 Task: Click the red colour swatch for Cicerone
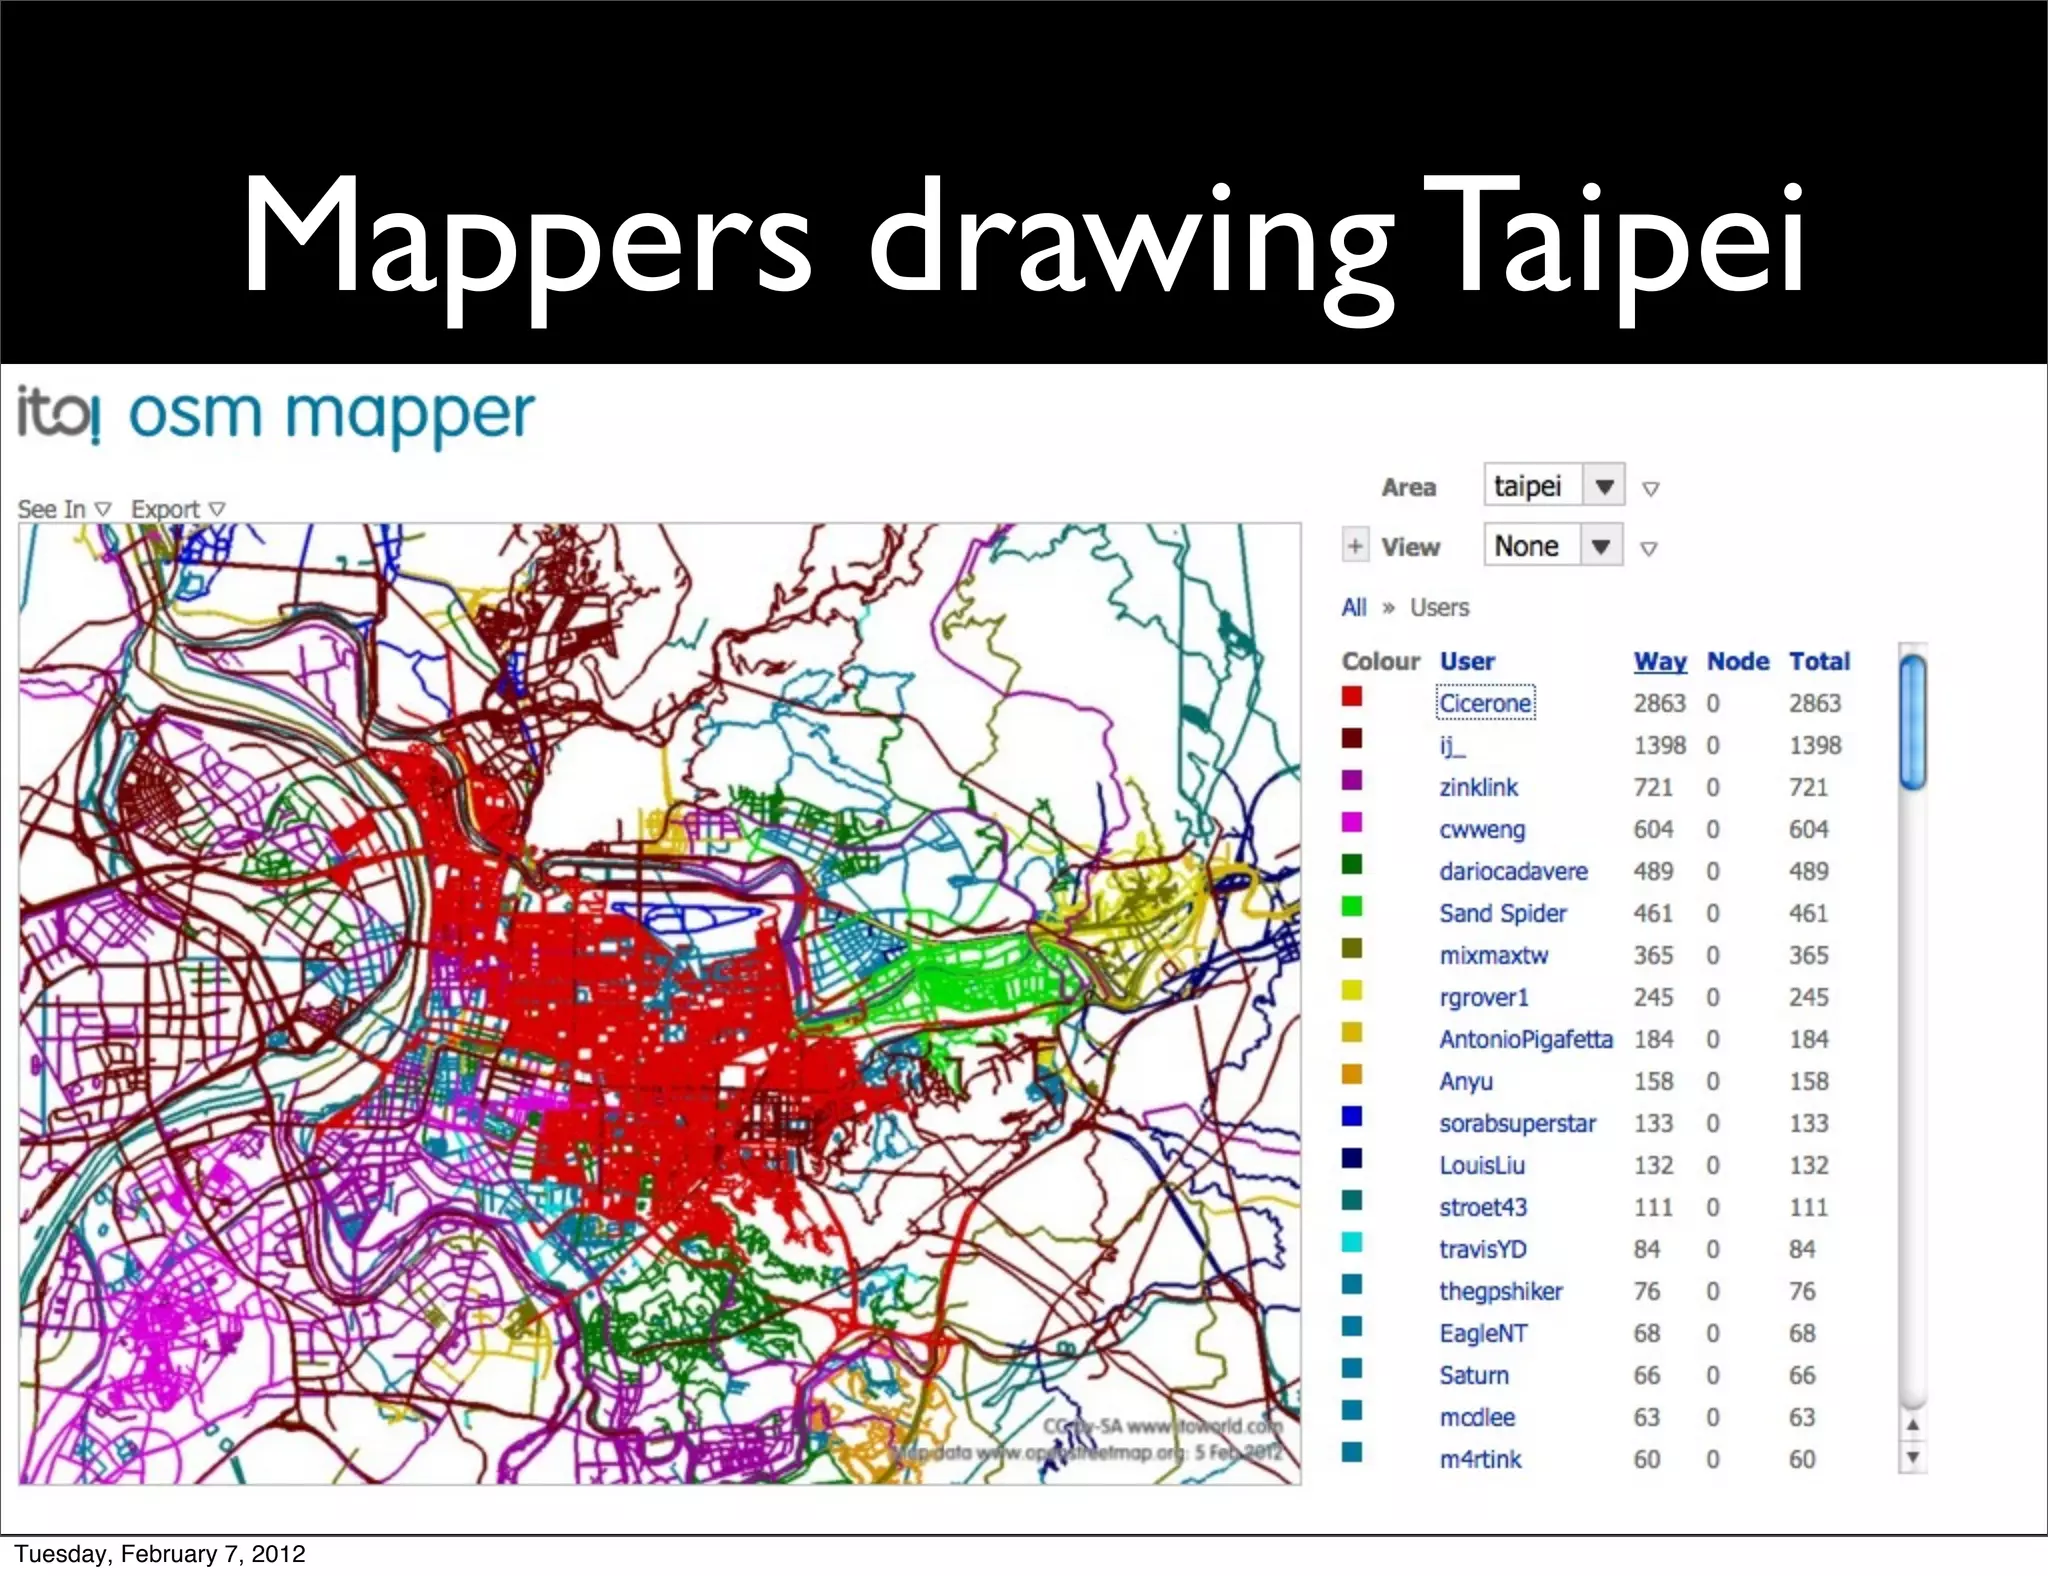coord(1352,697)
